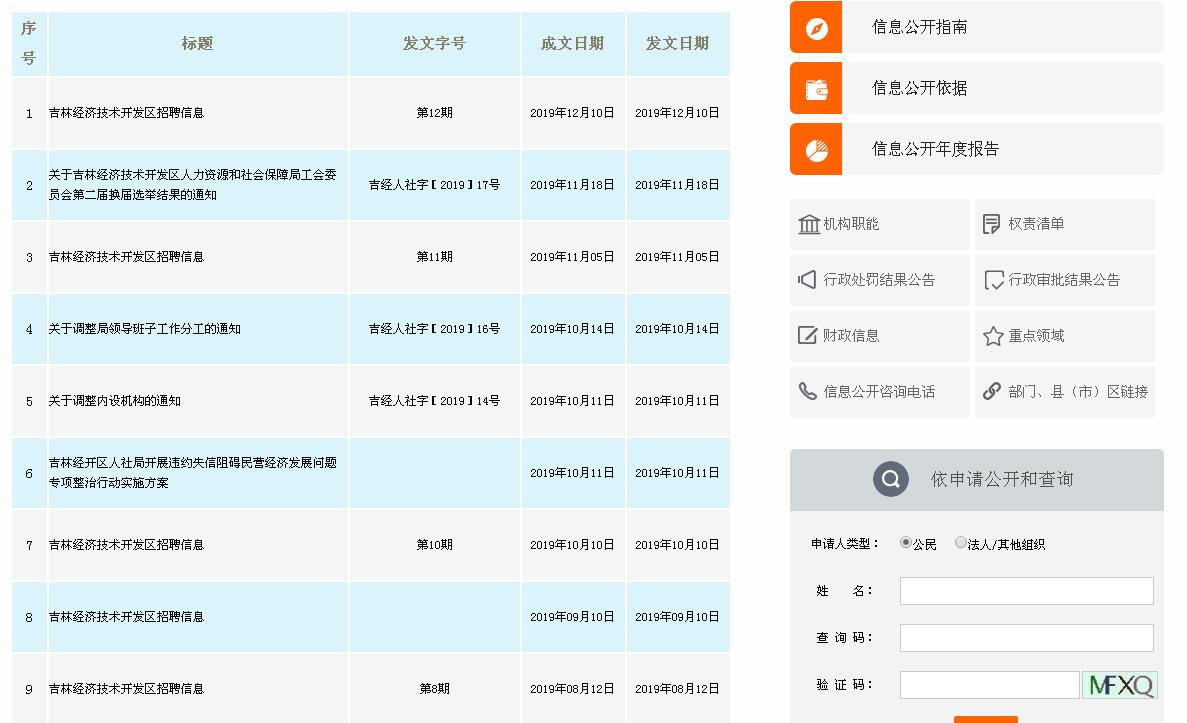Click the 标题 column header
Image resolution: width=1187 pixels, height=723 pixels.
click(197, 44)
